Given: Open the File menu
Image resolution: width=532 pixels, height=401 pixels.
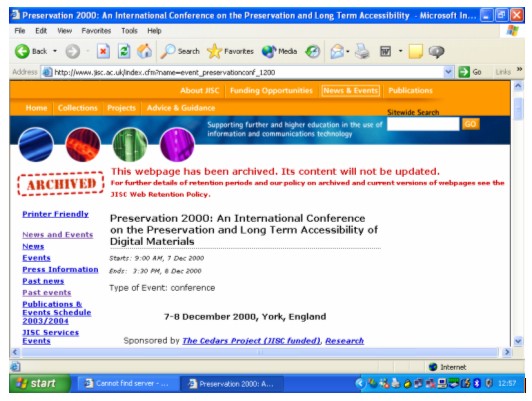Looking at the screenshot, I should 20,31.
